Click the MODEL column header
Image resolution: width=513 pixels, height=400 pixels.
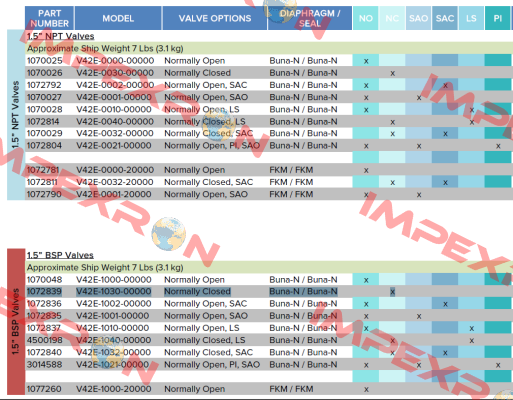118,18
